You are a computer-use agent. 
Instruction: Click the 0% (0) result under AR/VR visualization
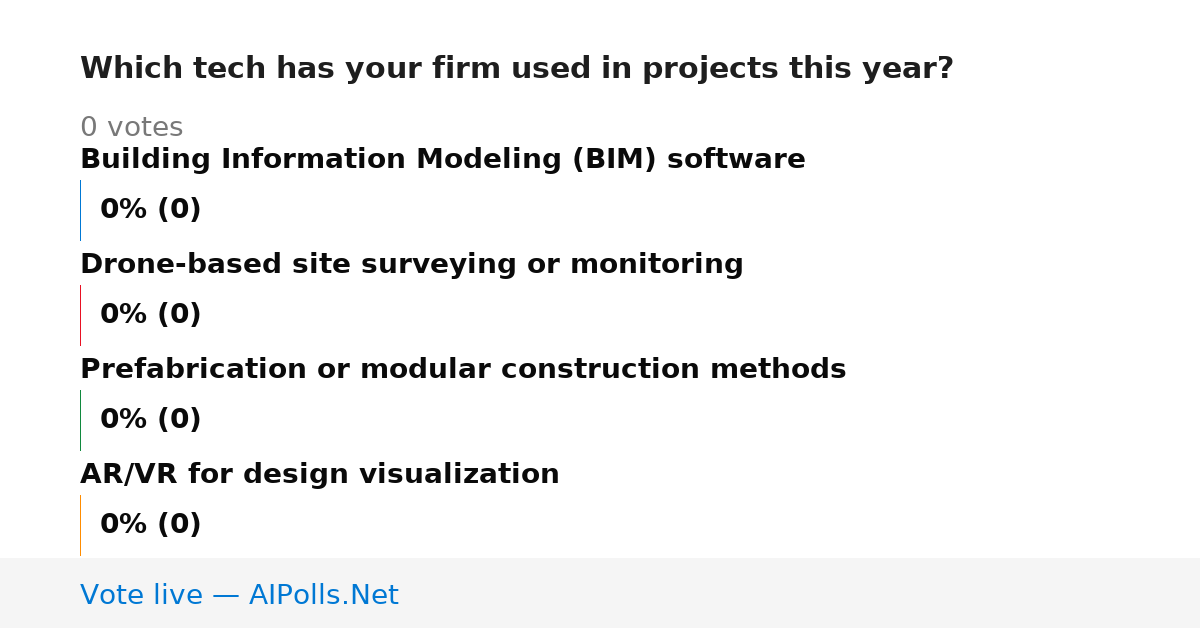150,525
